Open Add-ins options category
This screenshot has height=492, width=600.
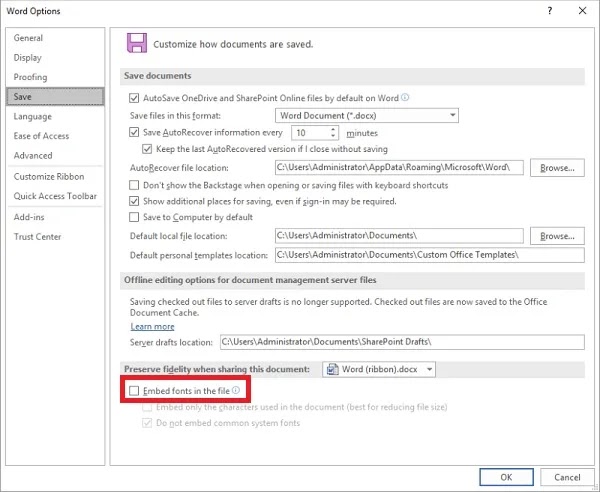[x=55, y=217]
